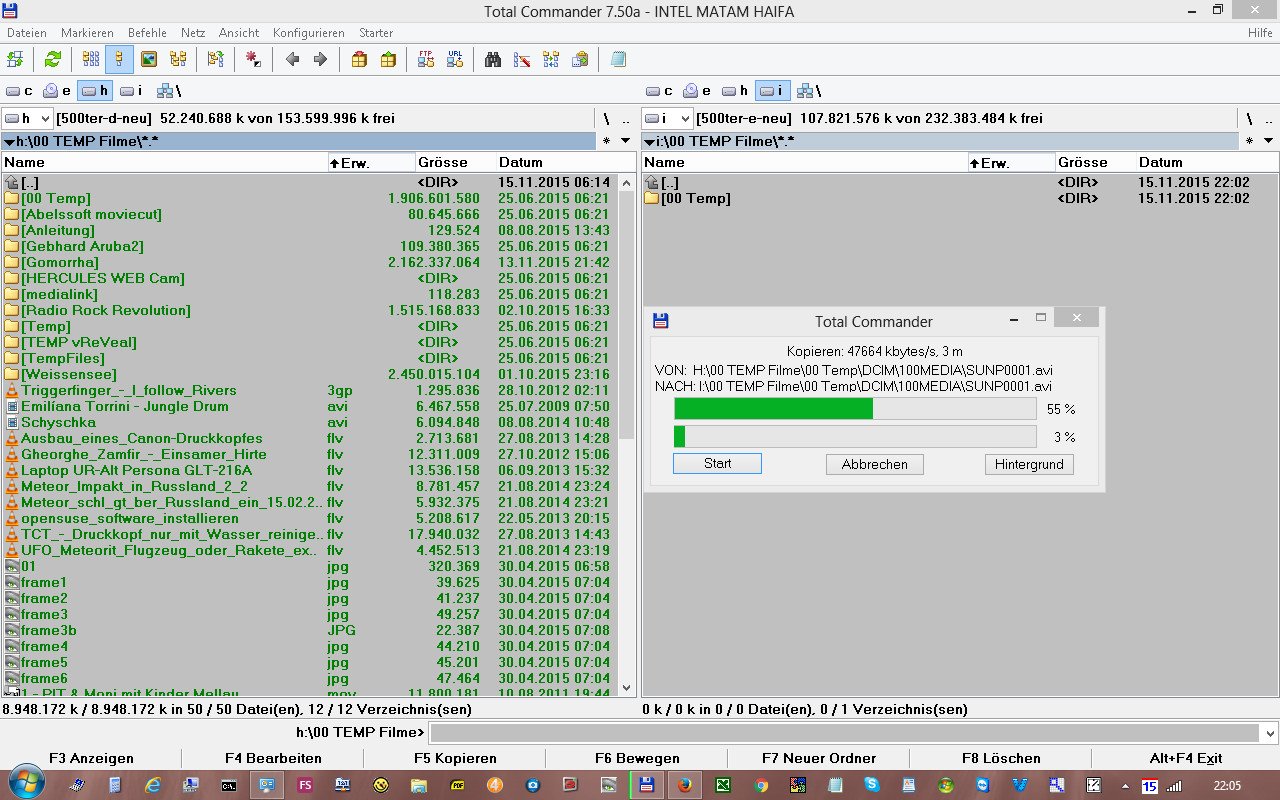This screenshot has height=800, width=1280.
Task: Open the Dateien menu
Action: 26,33
